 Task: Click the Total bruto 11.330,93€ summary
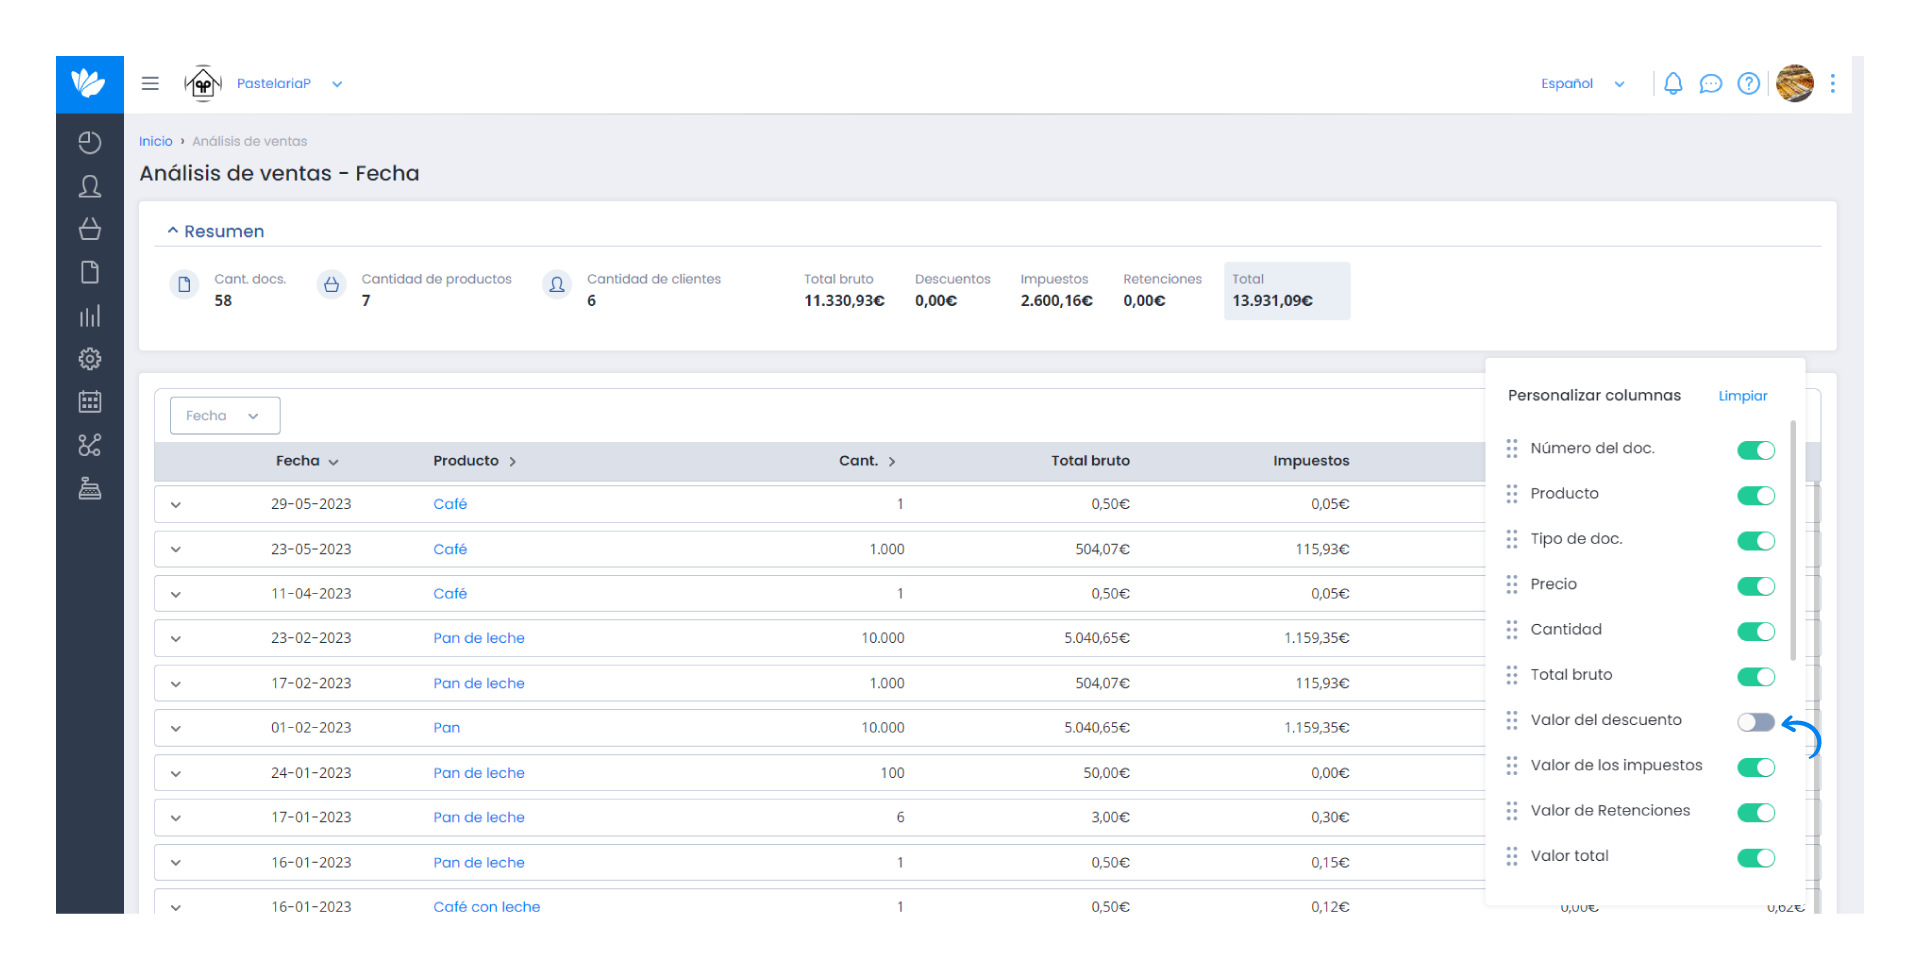point(844,291)
